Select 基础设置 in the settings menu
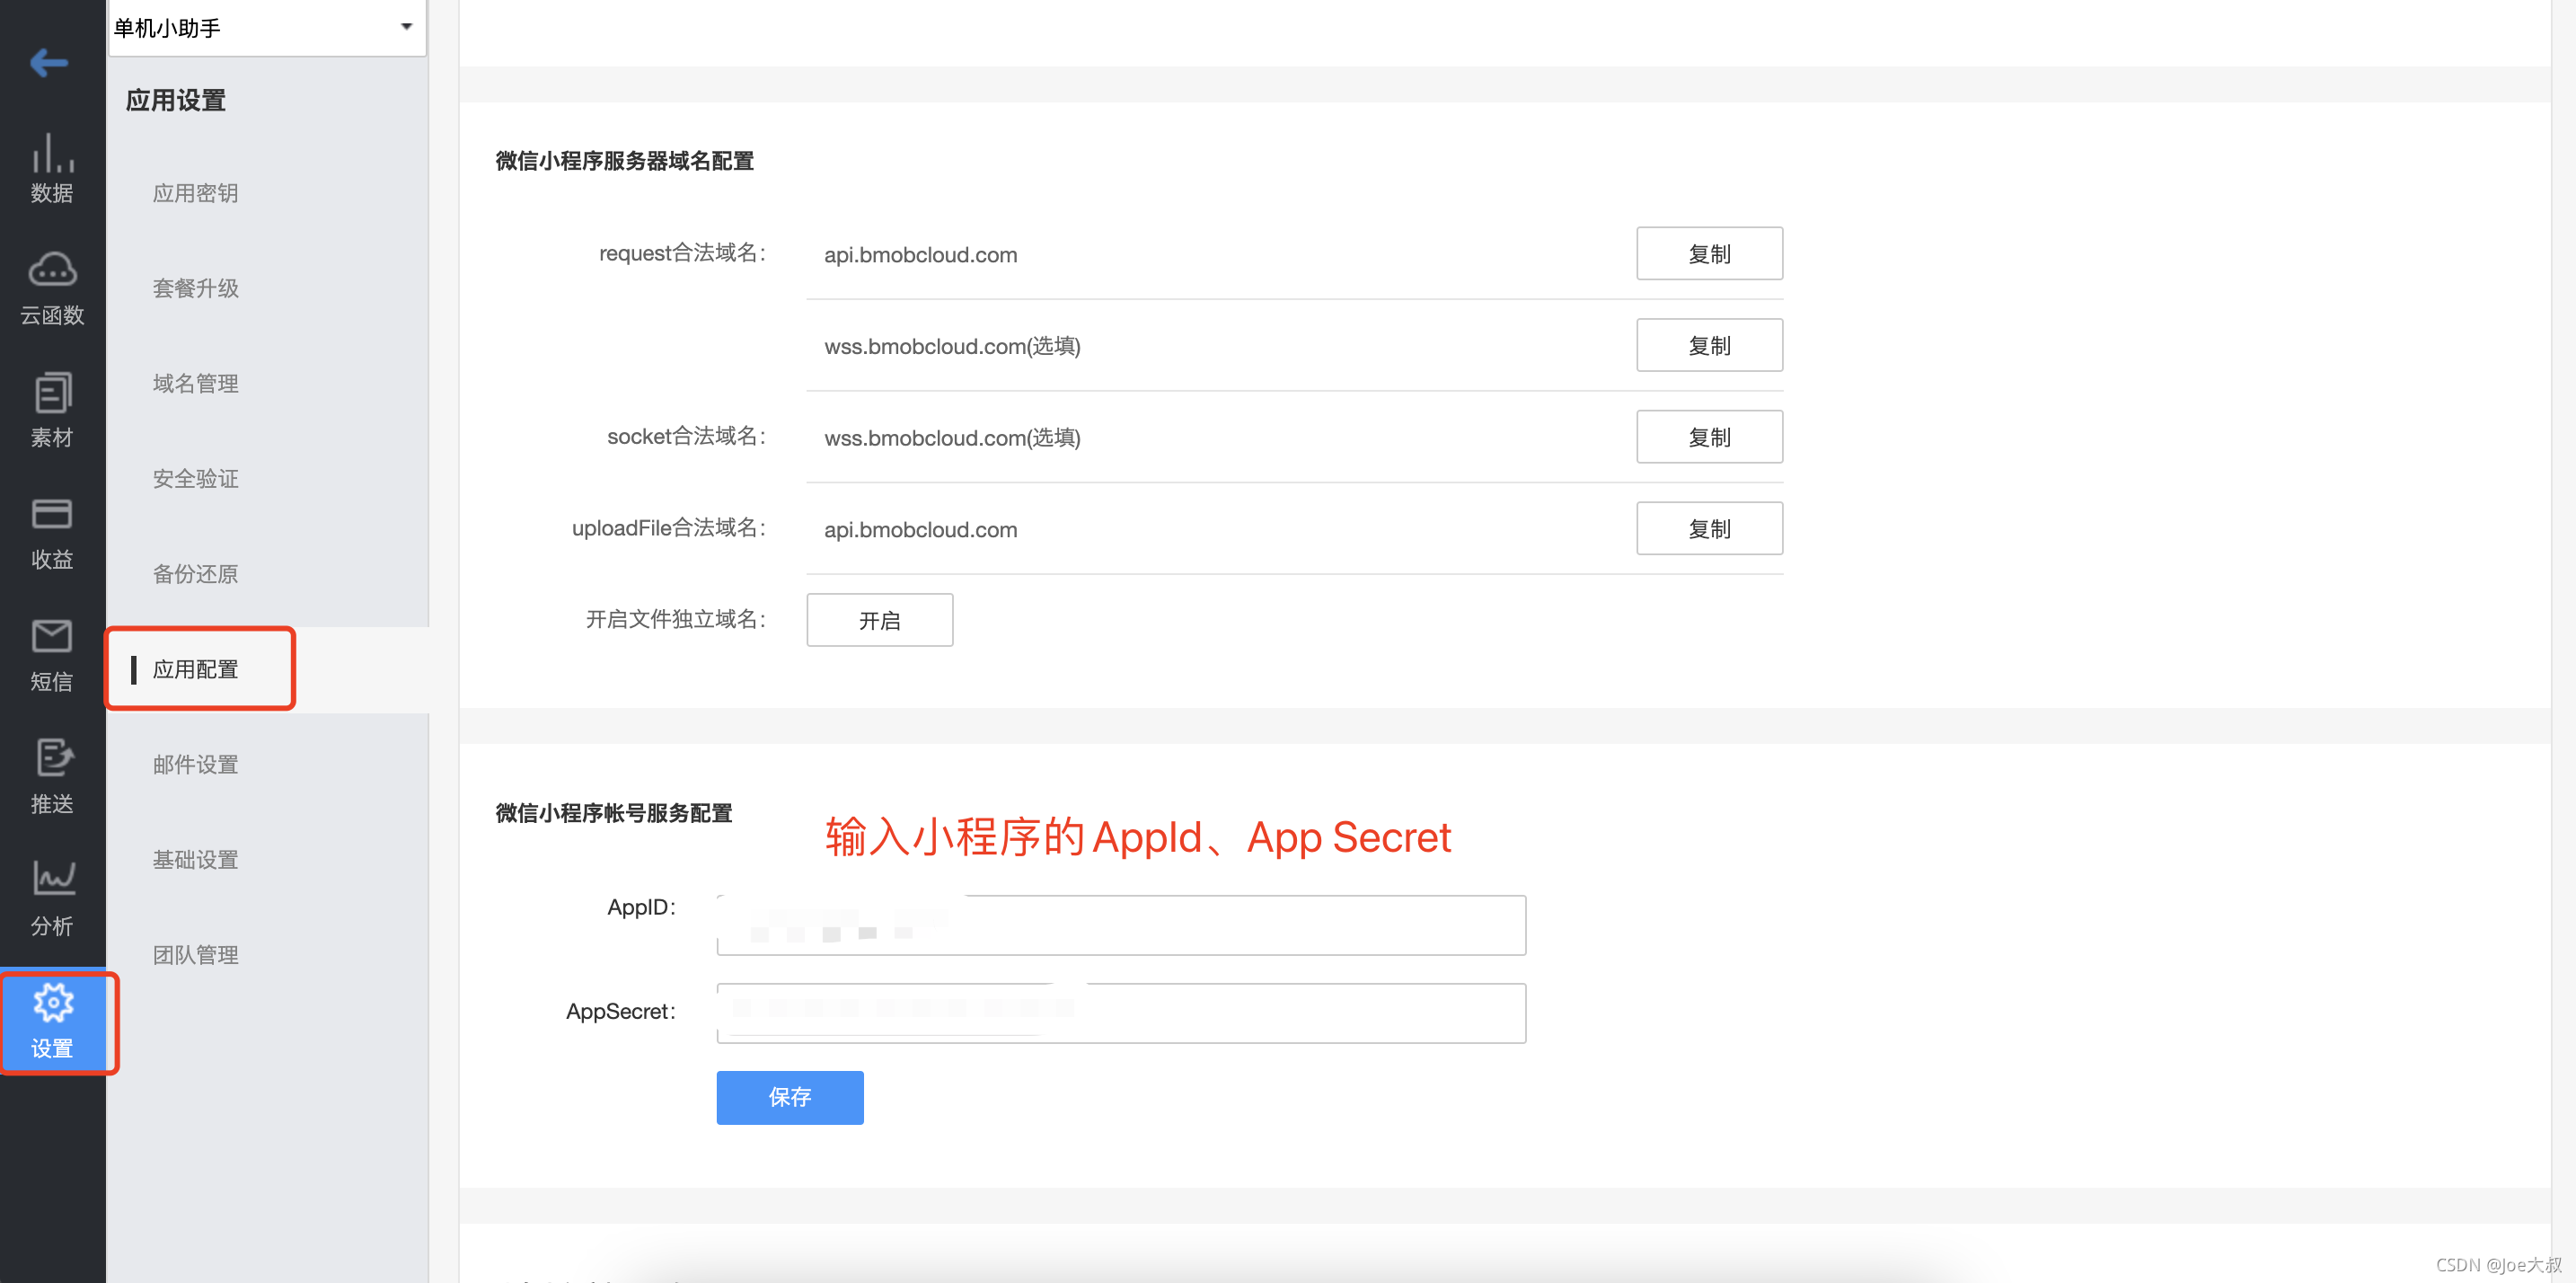 [195, 860]
